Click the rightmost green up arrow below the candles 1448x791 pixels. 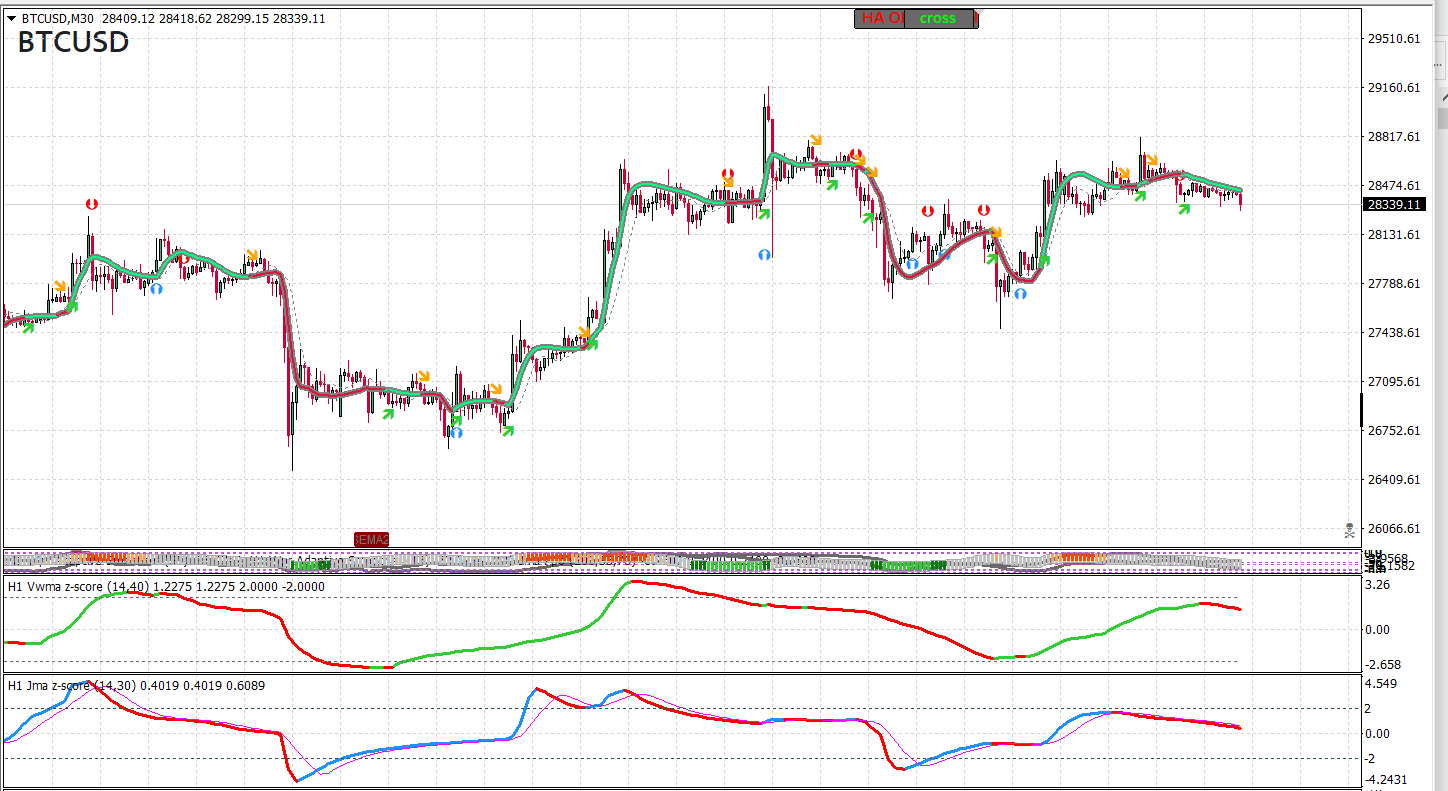click(x=1185, y=209)
